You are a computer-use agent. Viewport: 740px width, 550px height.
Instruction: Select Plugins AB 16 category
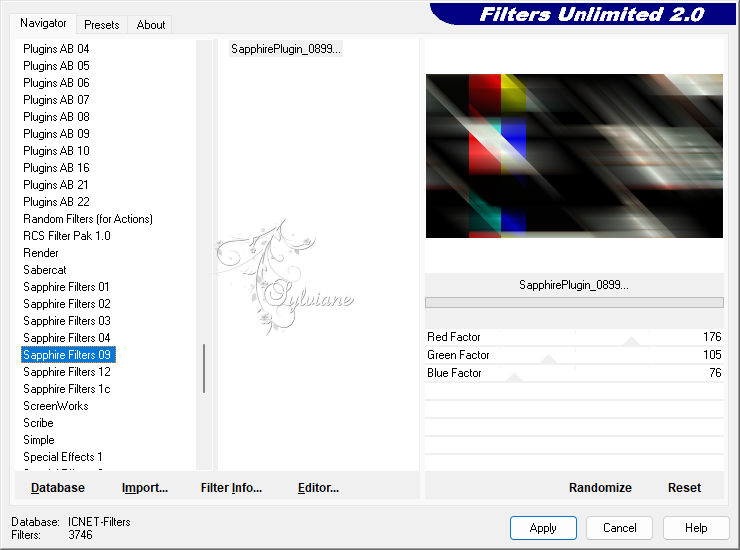pos(56,168)
